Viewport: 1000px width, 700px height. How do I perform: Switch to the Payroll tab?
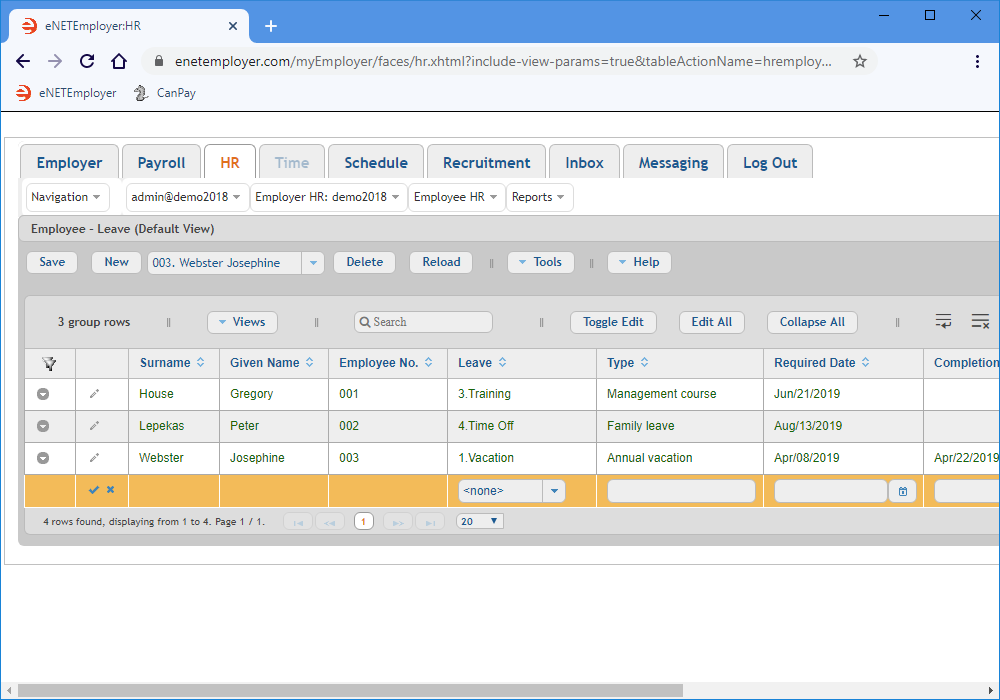click(x=161, y=163)
